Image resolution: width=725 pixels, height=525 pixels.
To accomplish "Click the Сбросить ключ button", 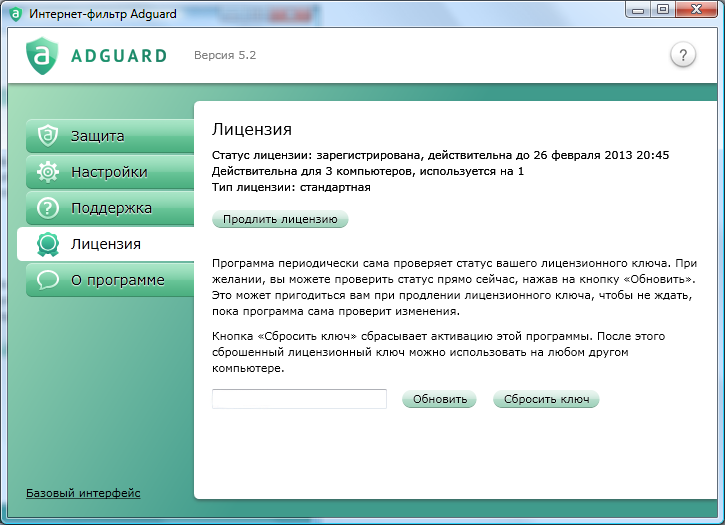I will (546, 399).
